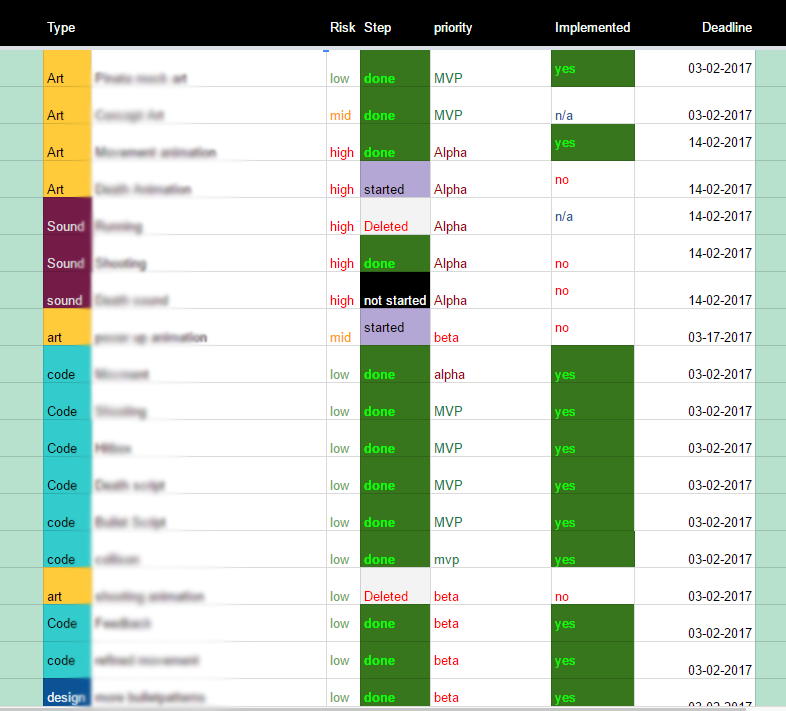The width and height of the screenshot is (786, 711).
Task: Click the lowercase 'alpha' priority cell
Action: [x=449, y=374]
